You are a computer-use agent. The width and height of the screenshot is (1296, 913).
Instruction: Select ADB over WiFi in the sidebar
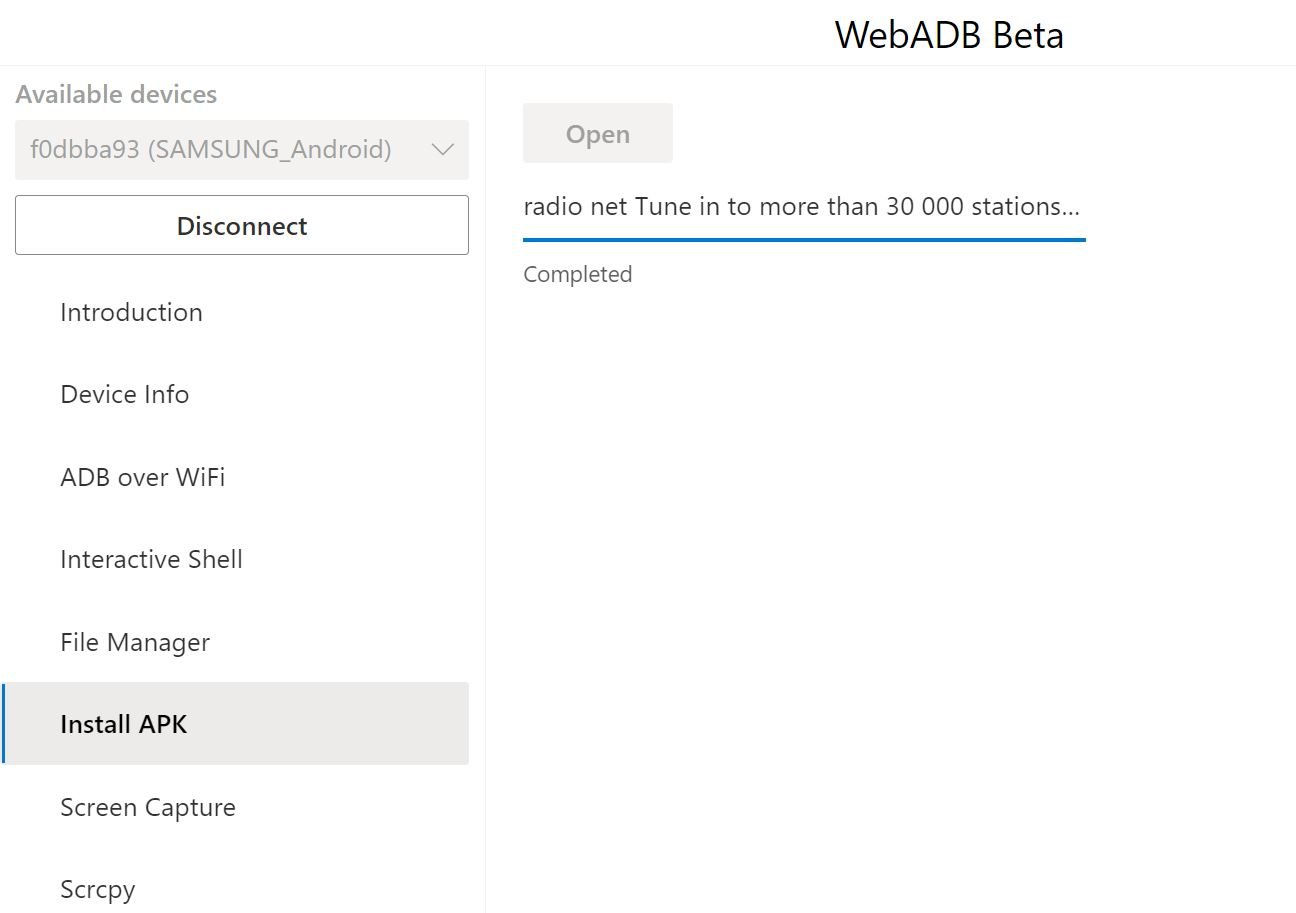pos(142,477)
